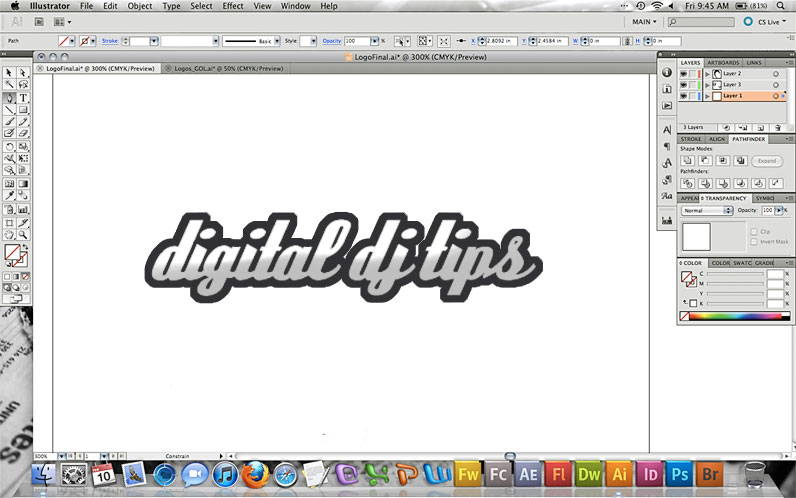Click the Intersect shape mode icon
796x498 pixels.
point(723,161)
